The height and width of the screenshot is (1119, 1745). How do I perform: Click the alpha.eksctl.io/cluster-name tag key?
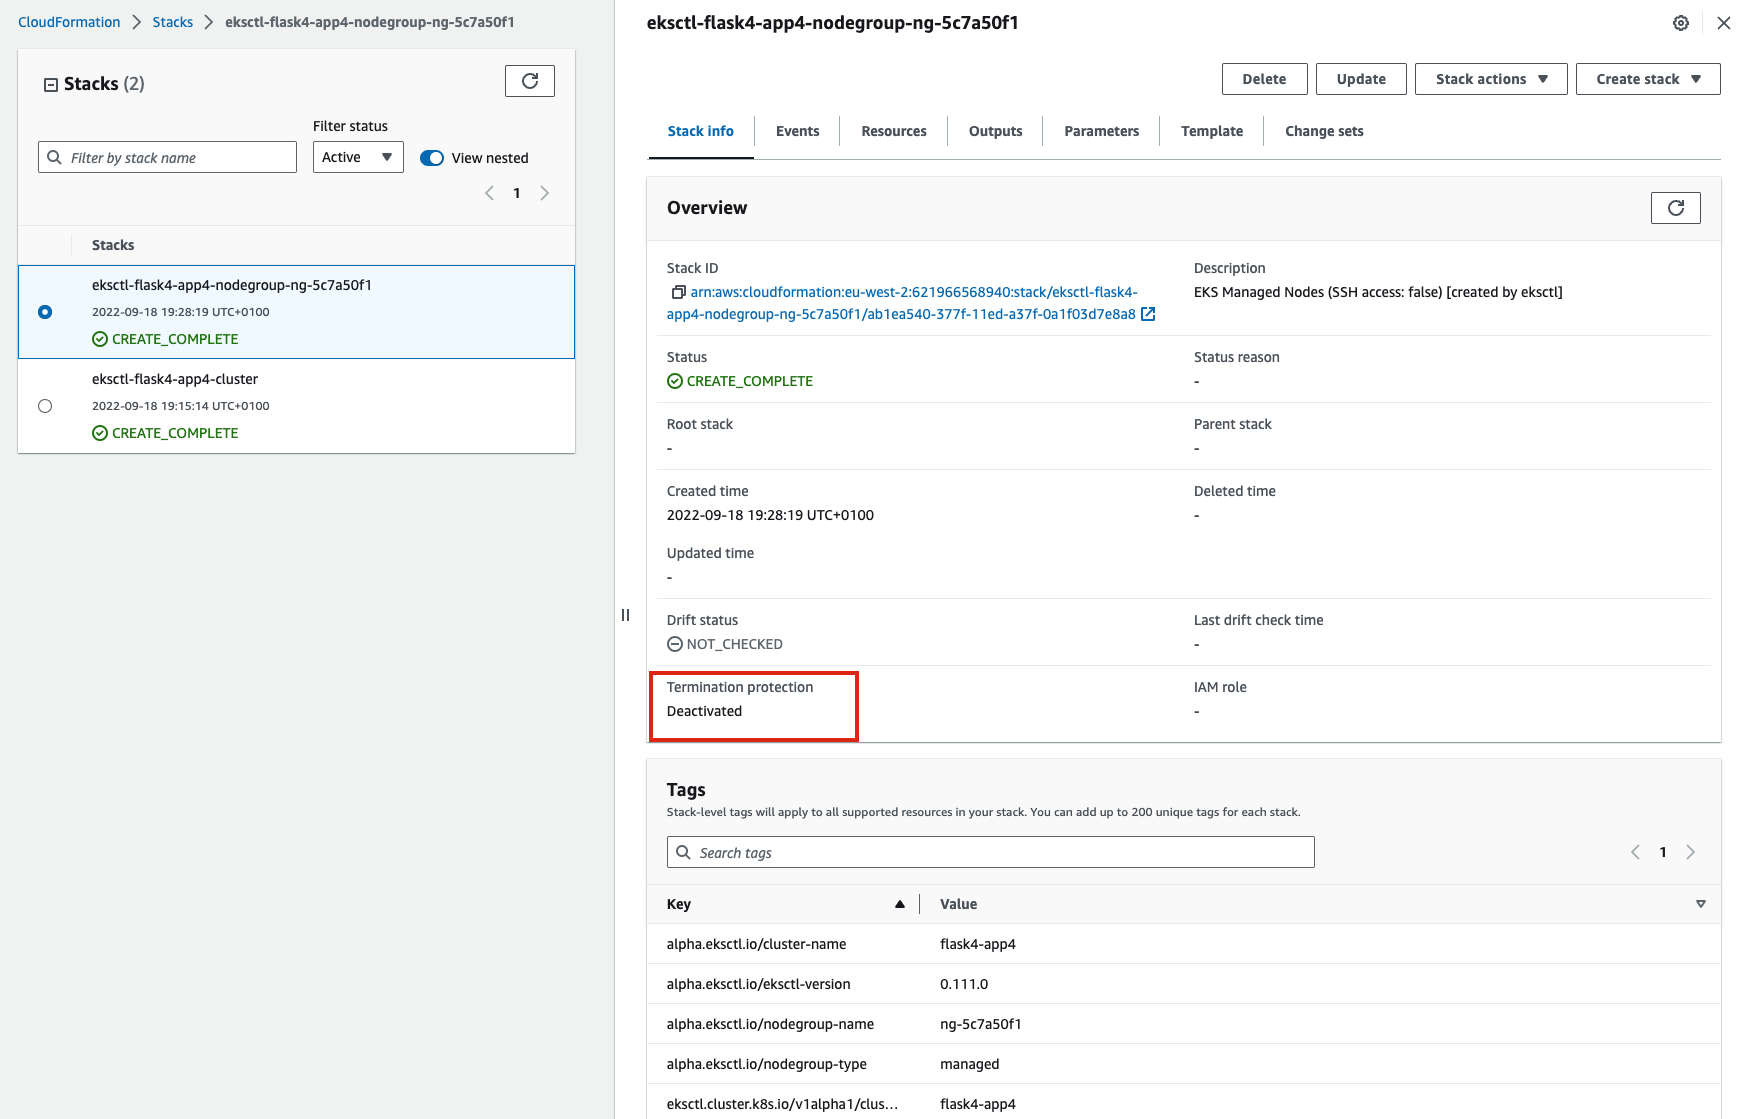coord(757,944)
